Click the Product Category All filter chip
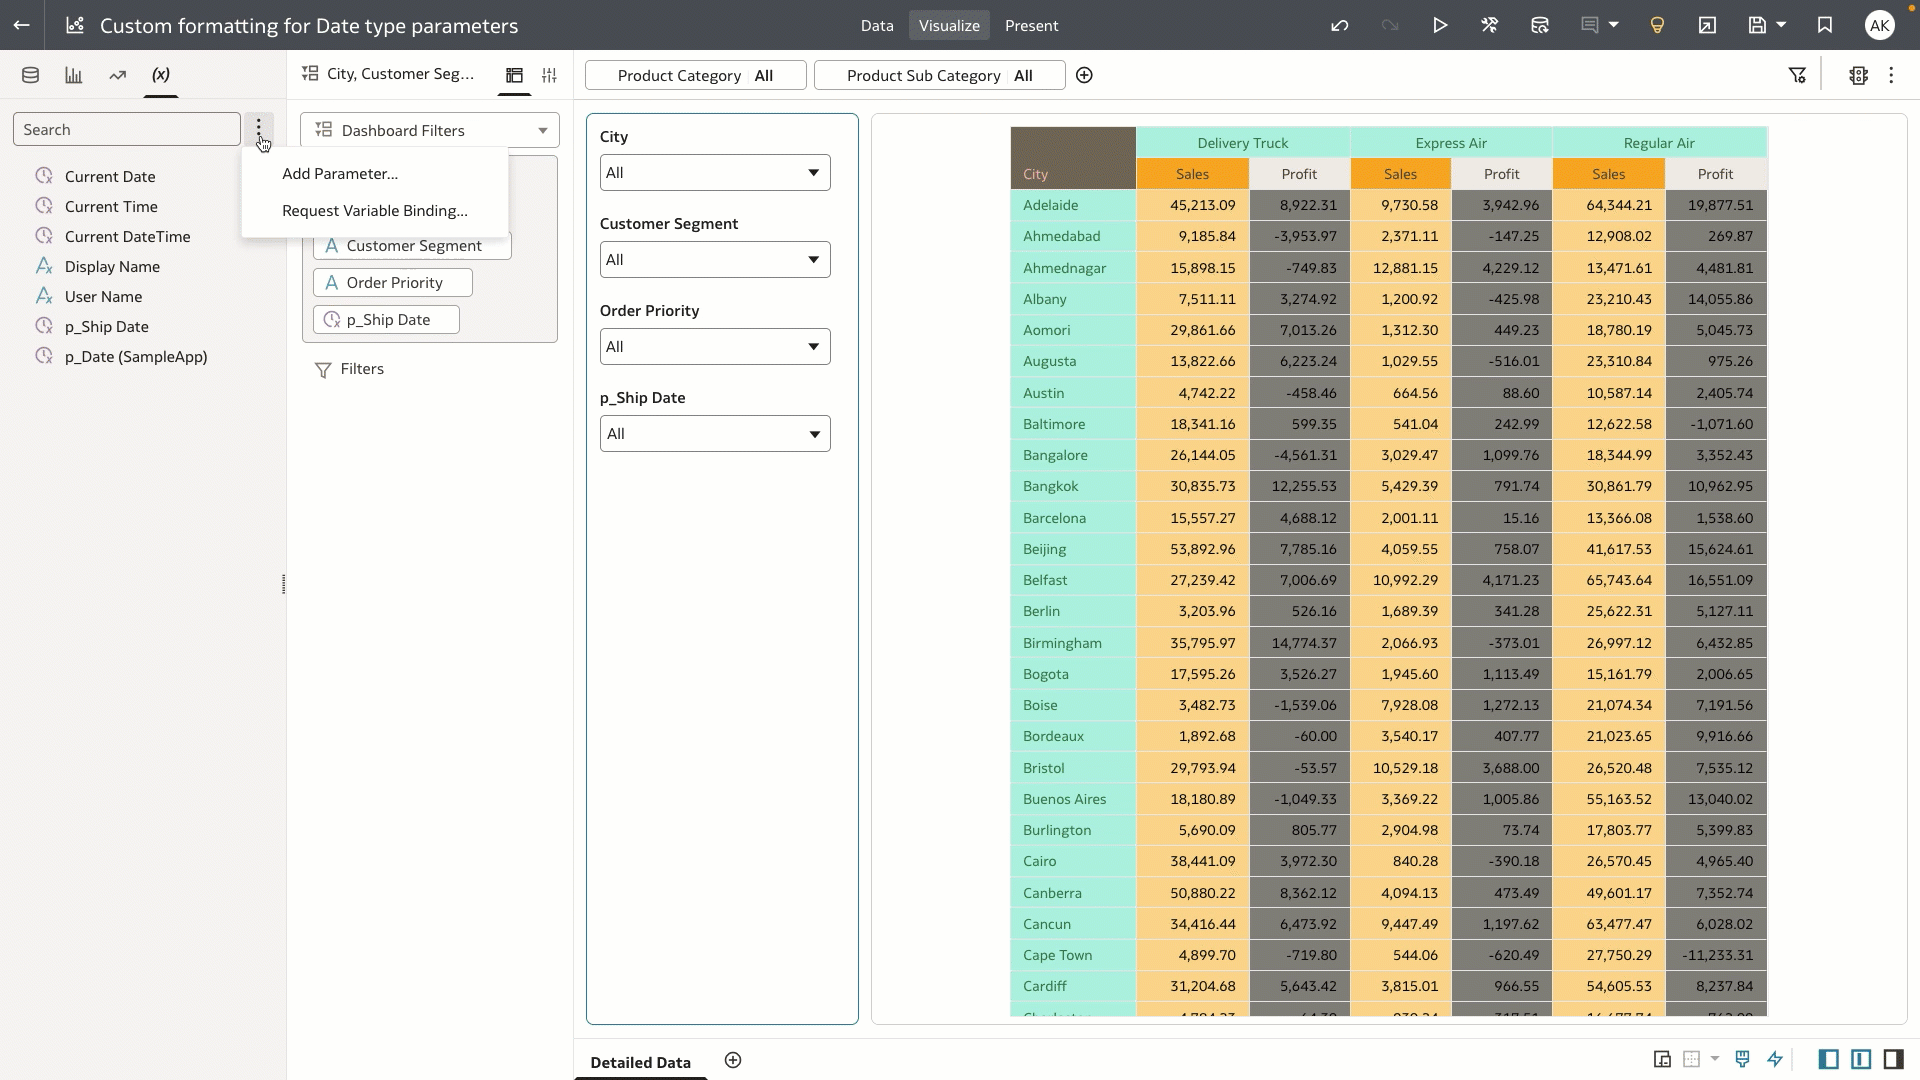The width and height of the screenshot is (1920, 1080). tap(694, 75)
